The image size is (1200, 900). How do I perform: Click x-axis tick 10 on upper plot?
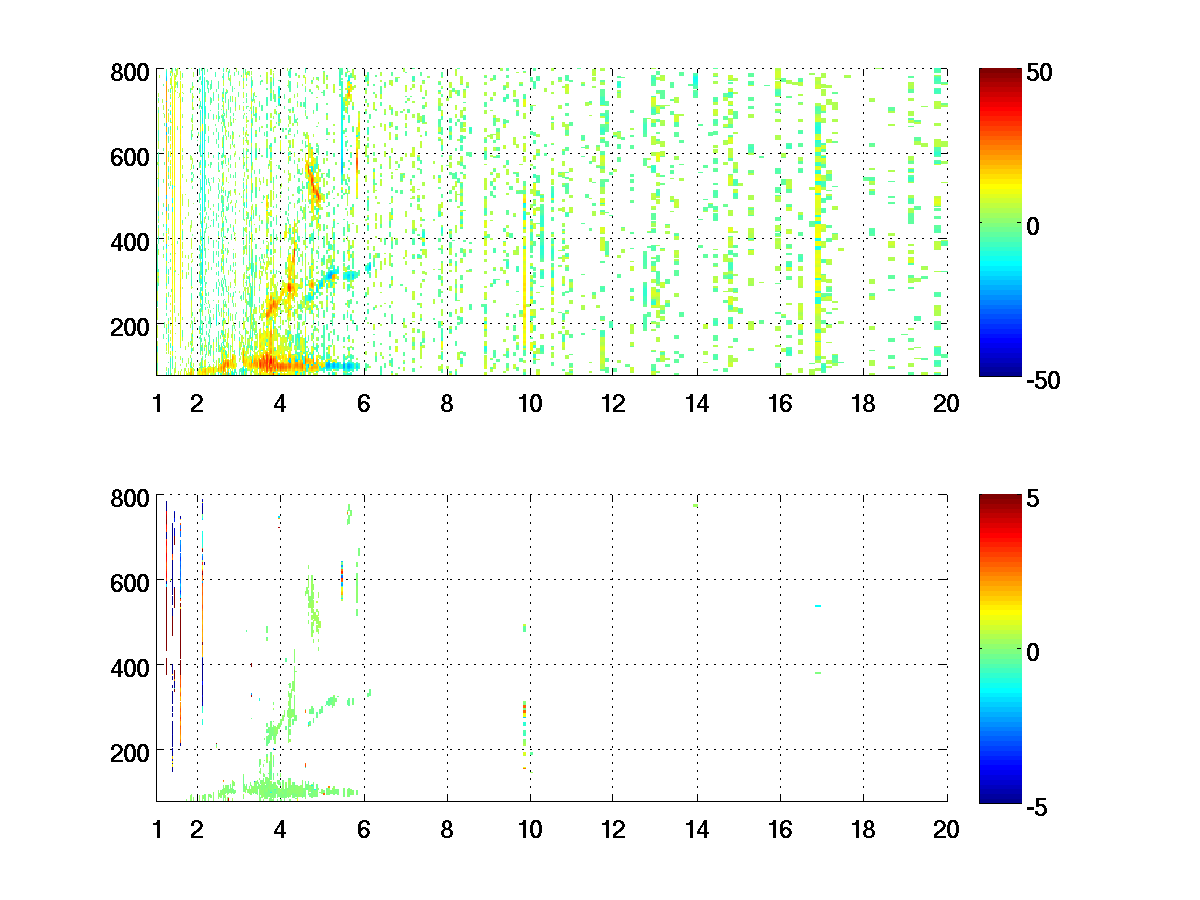pos(530,404)
